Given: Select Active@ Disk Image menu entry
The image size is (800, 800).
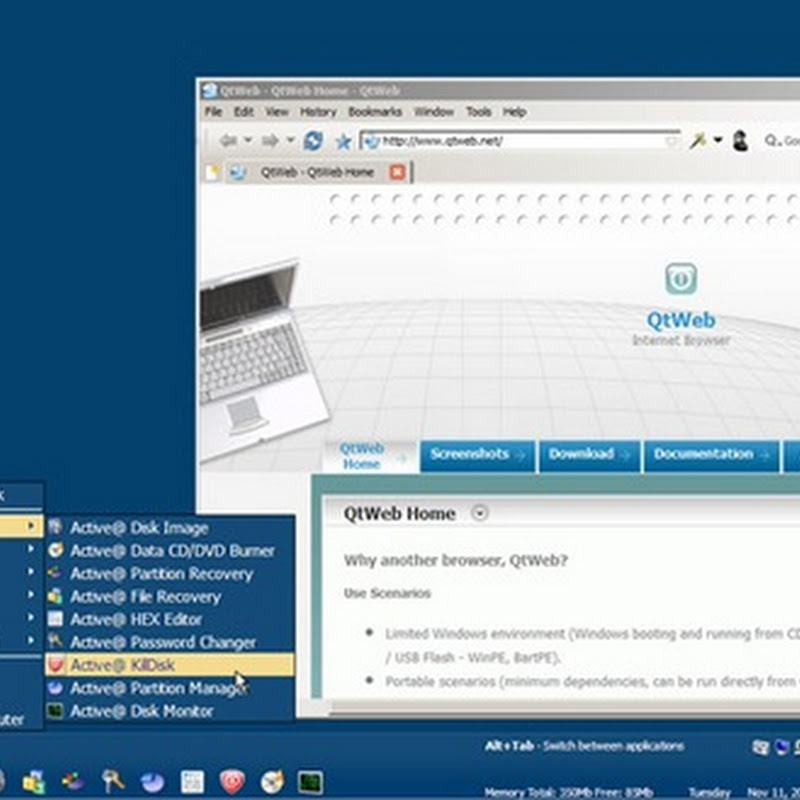Looking at the screenshot, I should pyautogui.click(x=170, y=528).
